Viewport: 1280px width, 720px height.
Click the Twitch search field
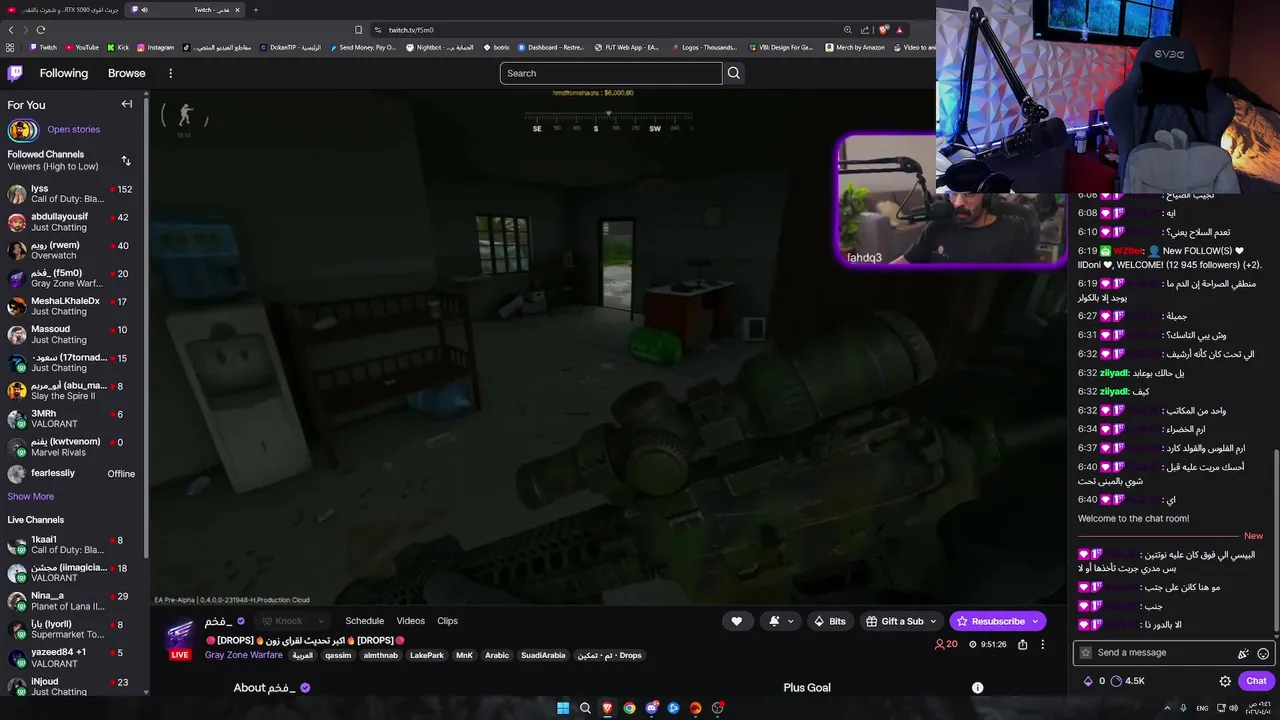coord(611,73)
